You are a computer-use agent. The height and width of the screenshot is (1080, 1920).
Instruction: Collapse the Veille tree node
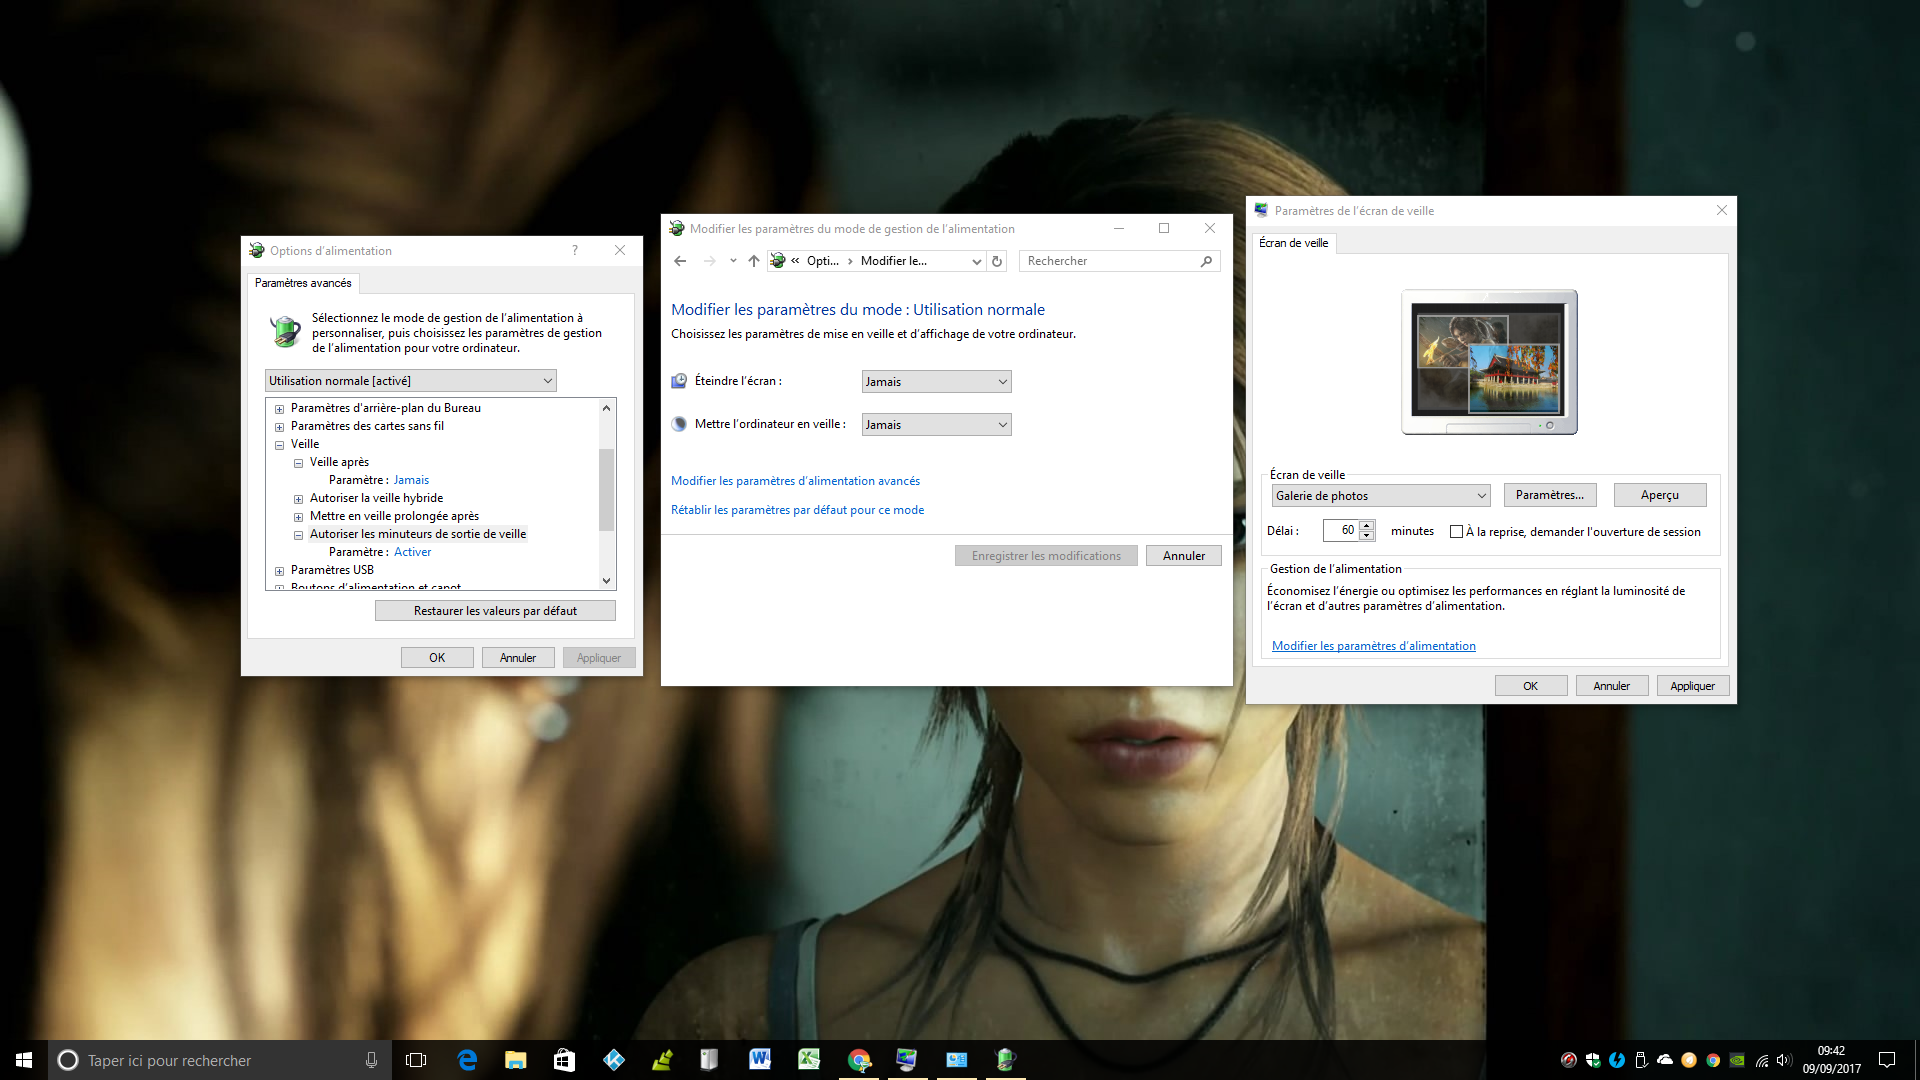click(x=280, y=445)
